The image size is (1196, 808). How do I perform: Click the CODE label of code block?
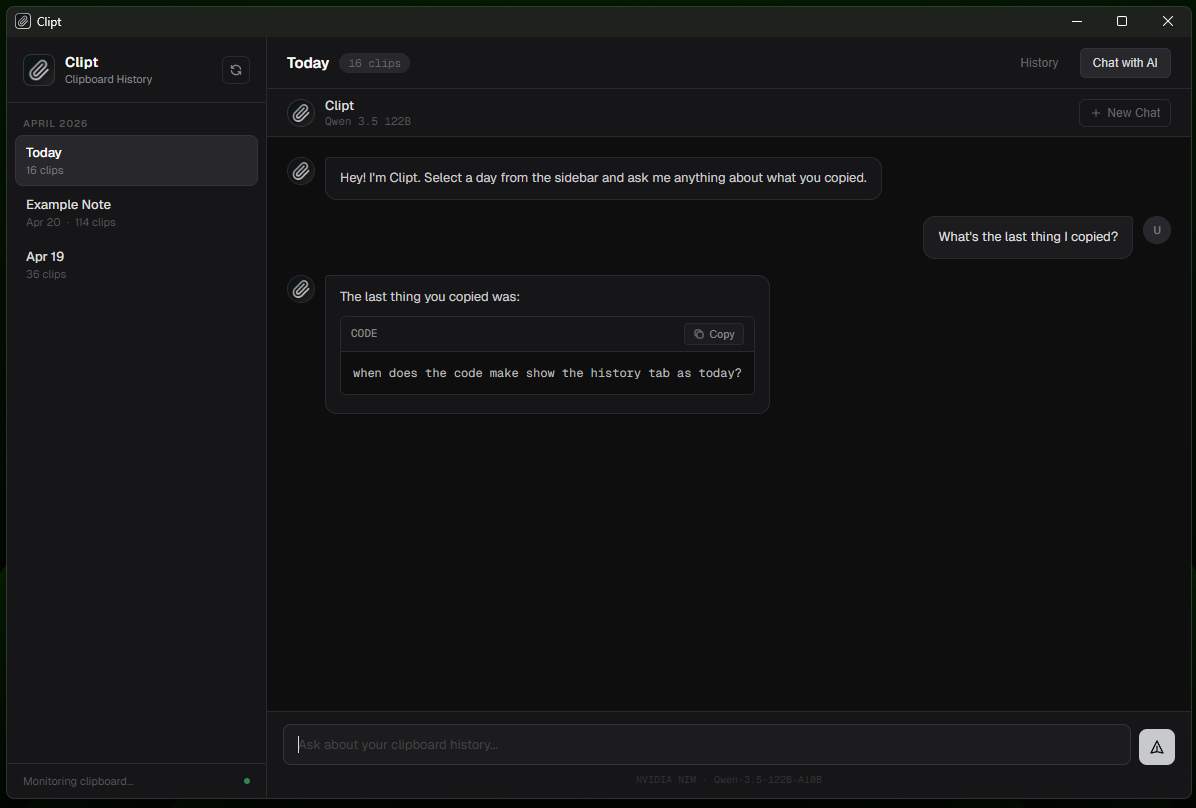(x=364, y=333)
